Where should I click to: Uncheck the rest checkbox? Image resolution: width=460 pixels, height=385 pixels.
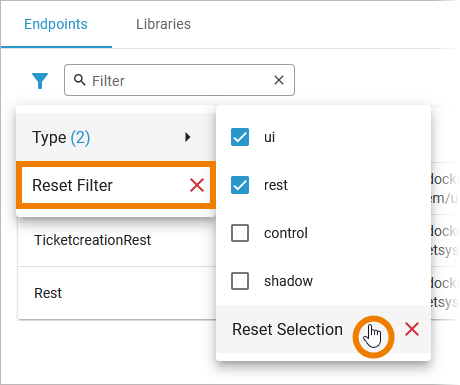click(x=240, y=185)
